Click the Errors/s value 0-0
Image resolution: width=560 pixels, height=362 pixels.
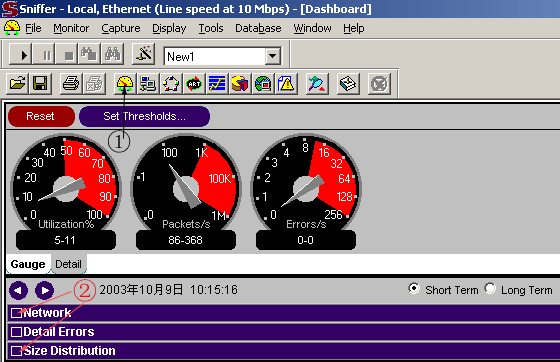point(306,240)
